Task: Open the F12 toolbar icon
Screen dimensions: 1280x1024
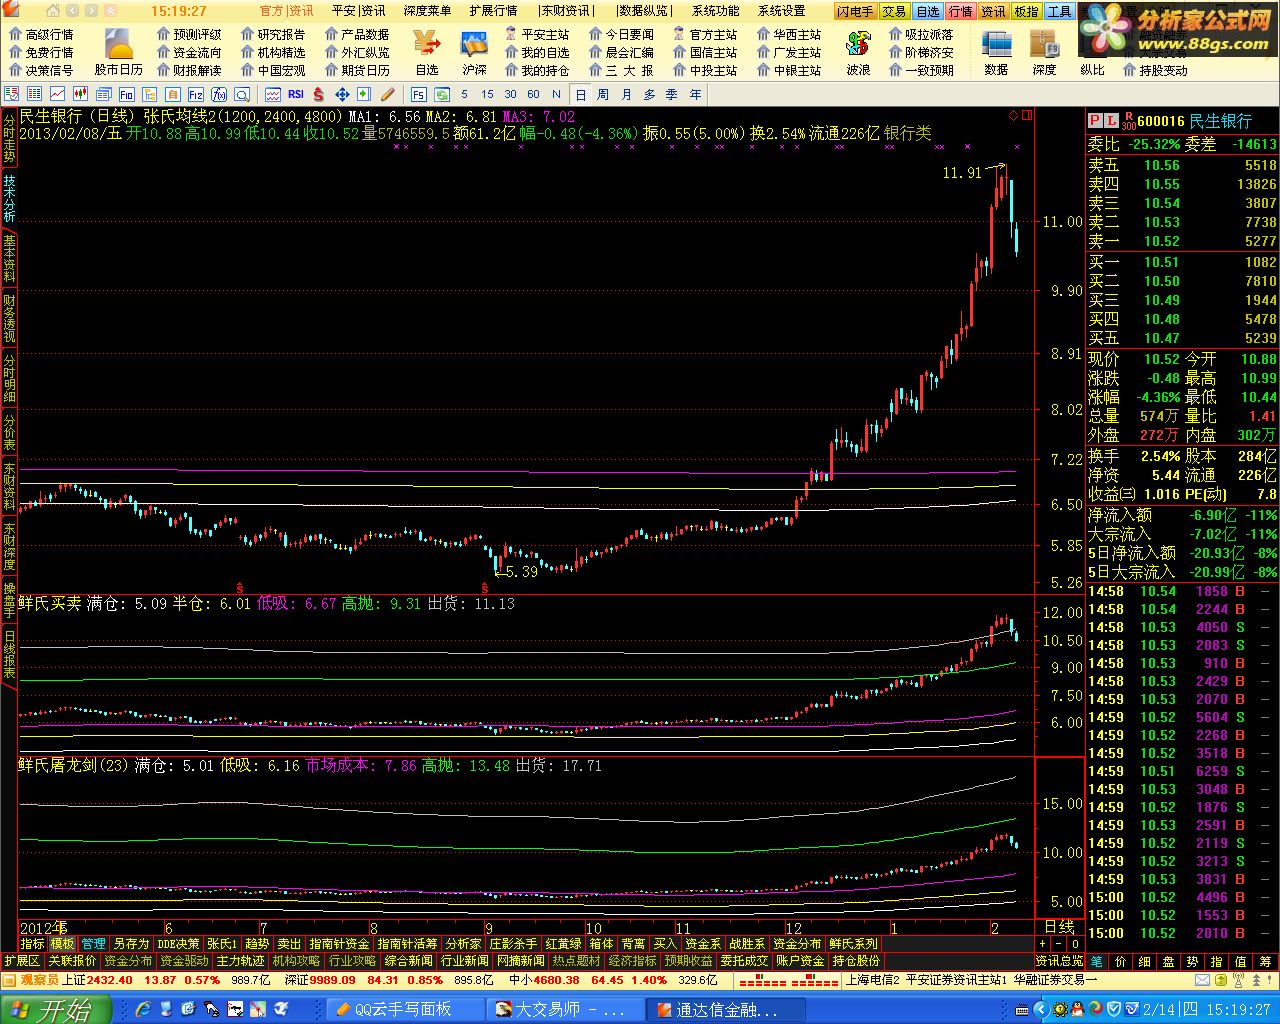Action: 197,94
